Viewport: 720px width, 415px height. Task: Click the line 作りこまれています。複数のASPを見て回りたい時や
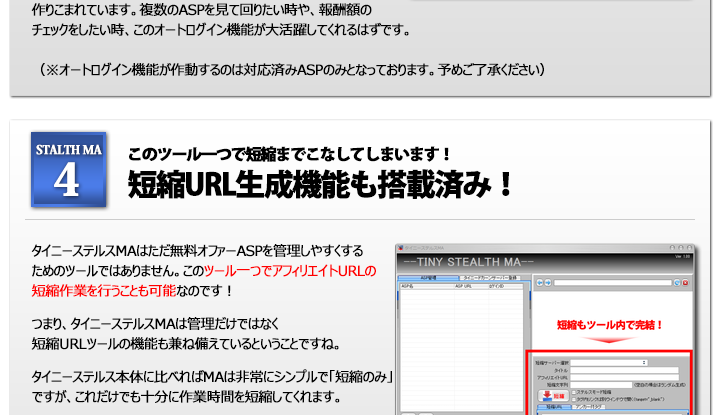[202, 10]
